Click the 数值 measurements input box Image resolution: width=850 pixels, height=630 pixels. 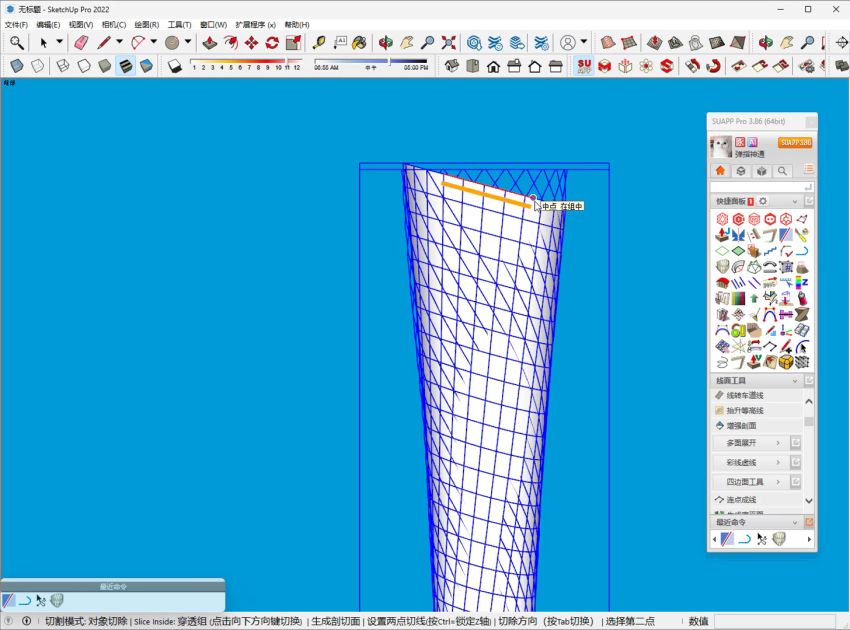click(x=774, y=621)
